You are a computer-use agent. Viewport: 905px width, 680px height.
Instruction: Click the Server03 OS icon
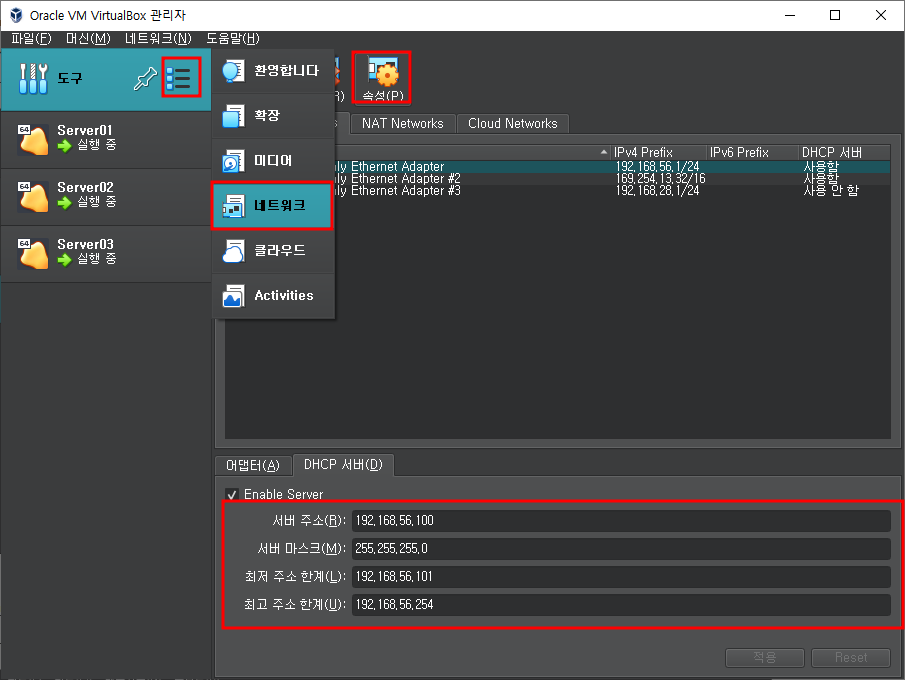click(33, 254)
